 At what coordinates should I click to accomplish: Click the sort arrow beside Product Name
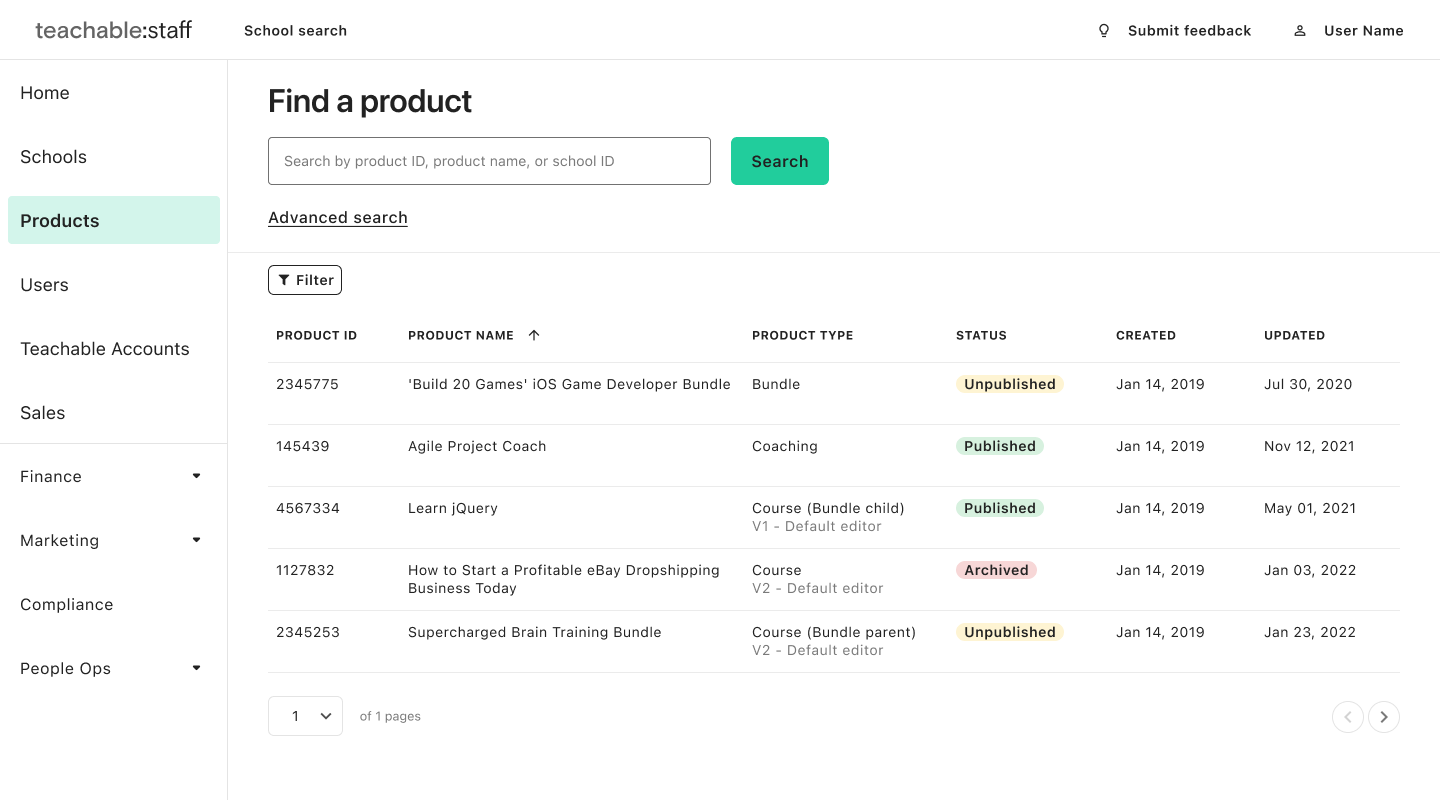(534, 335)
